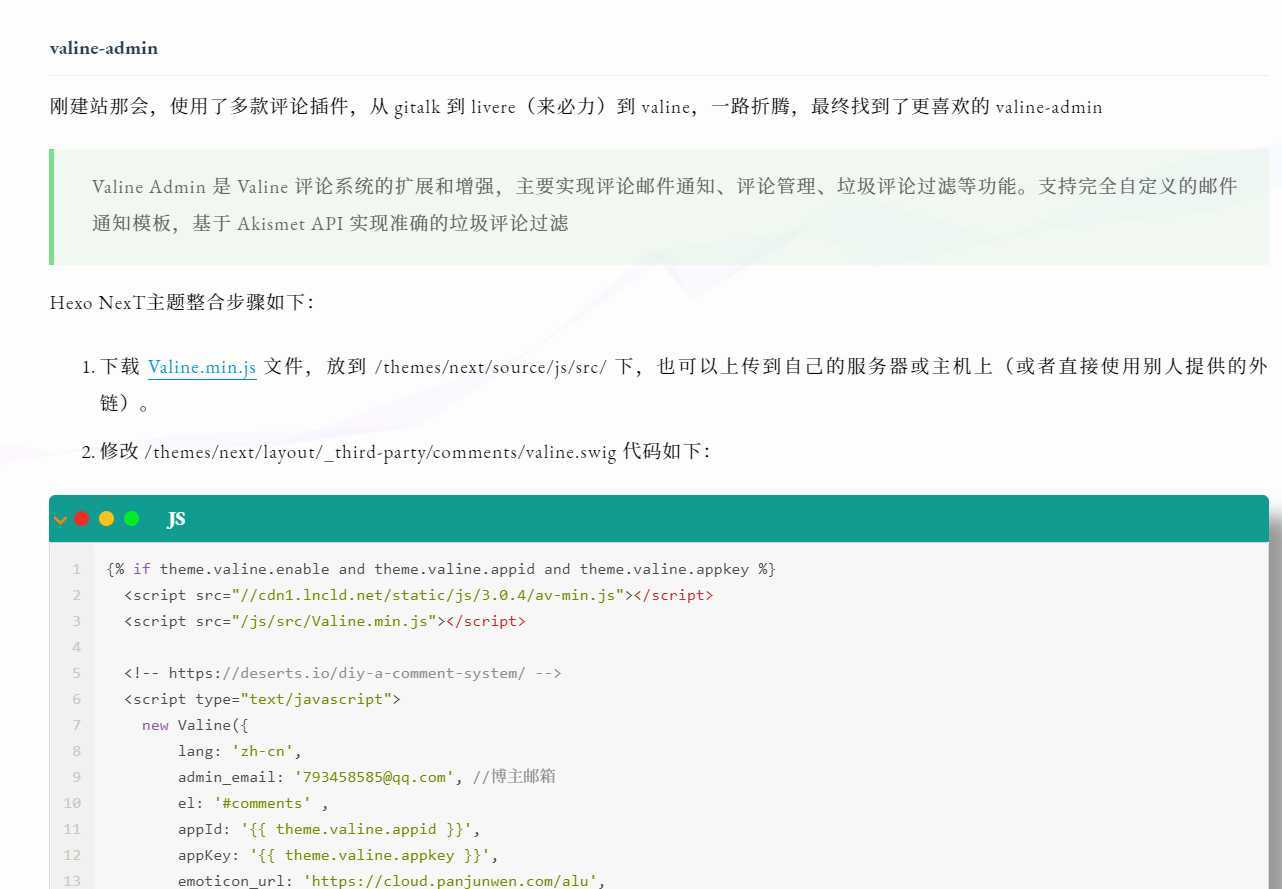Click the emoticon_url cloud.panjunwen.com line
This screenshot has width=1282, height=889.
(392, 881)
